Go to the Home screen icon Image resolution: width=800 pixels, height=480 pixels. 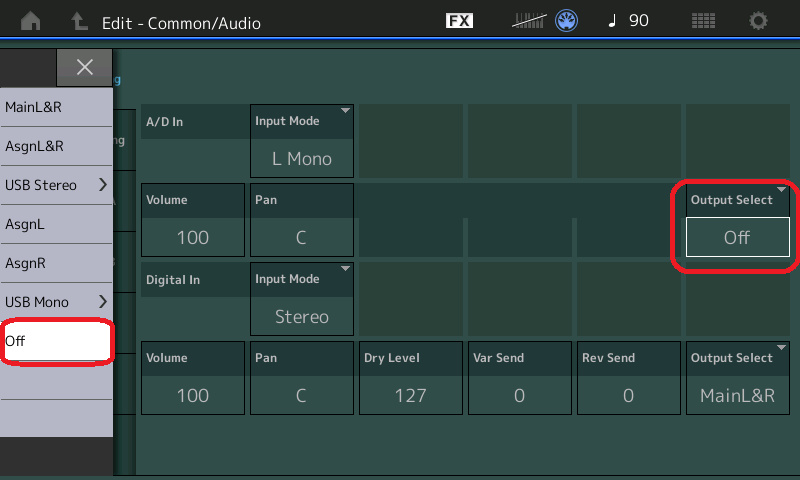pos(32,21)
